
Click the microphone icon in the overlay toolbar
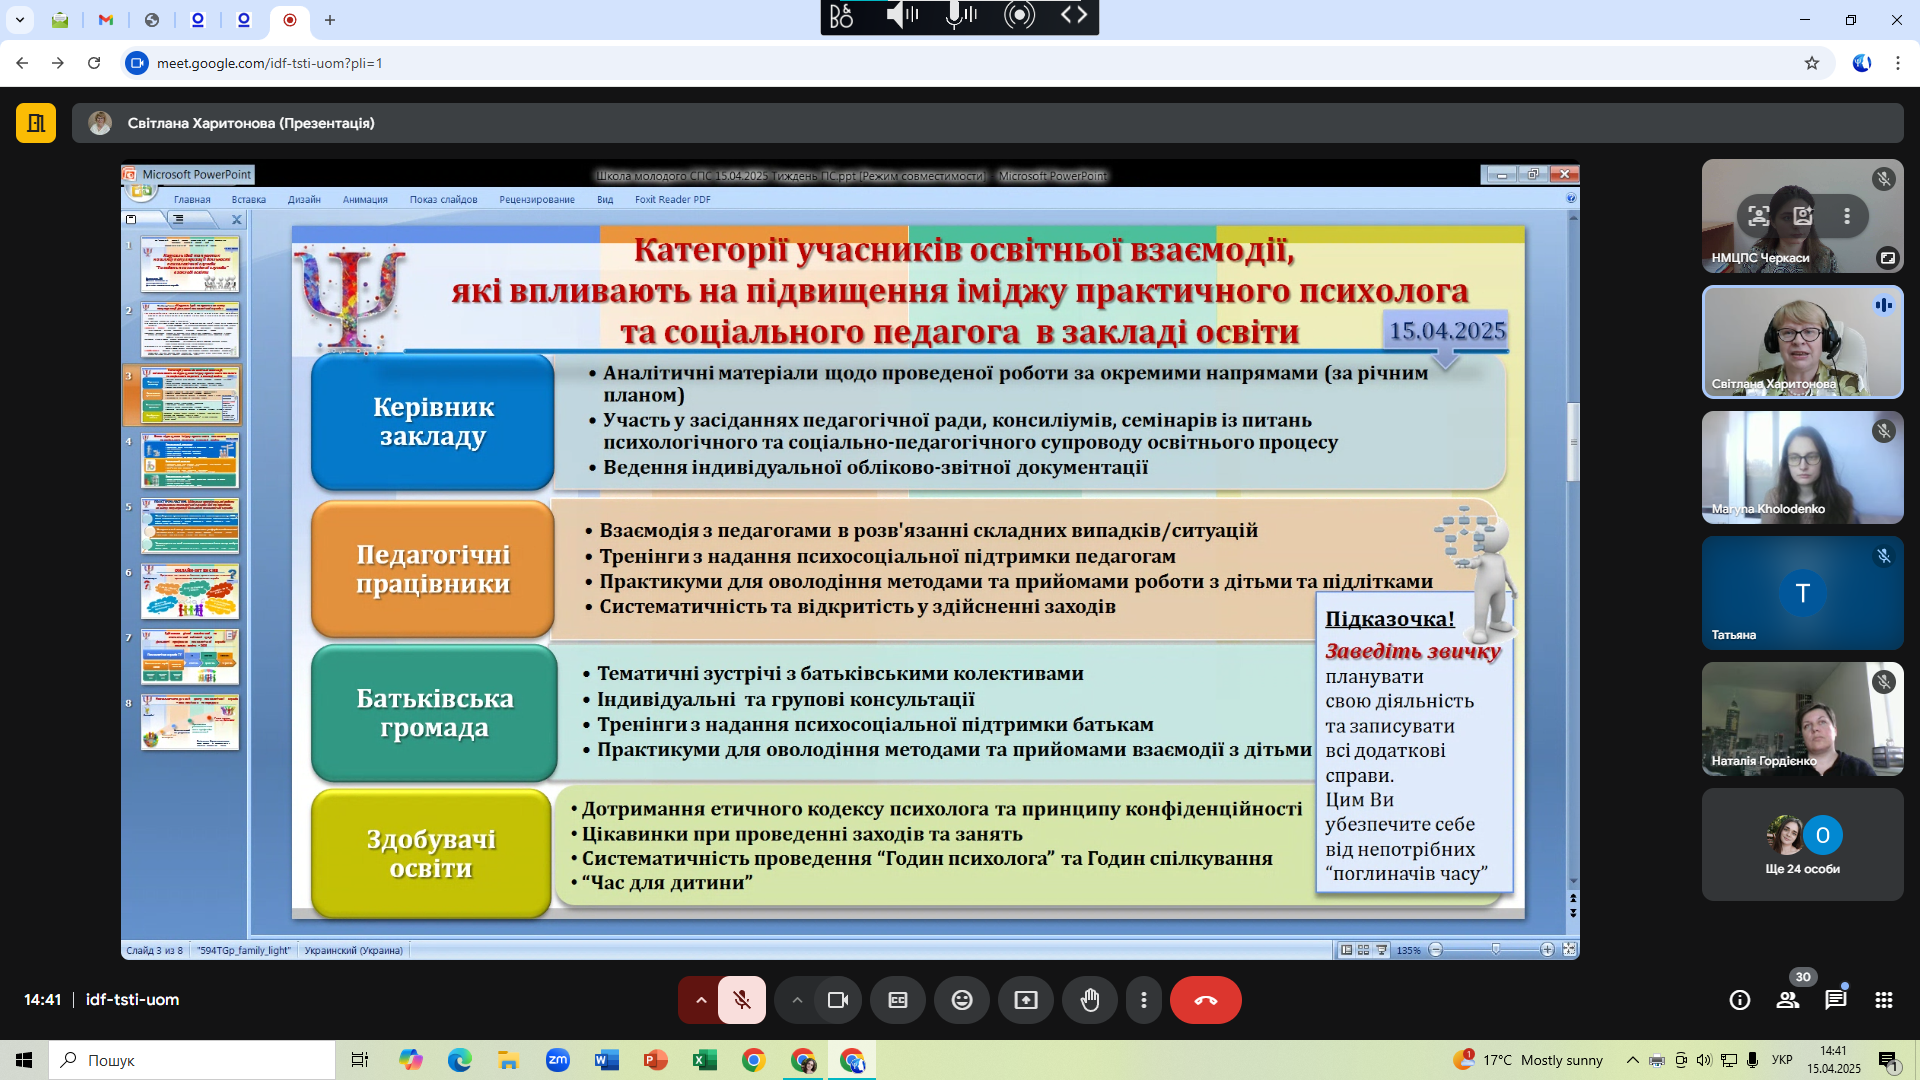point(960,15)
